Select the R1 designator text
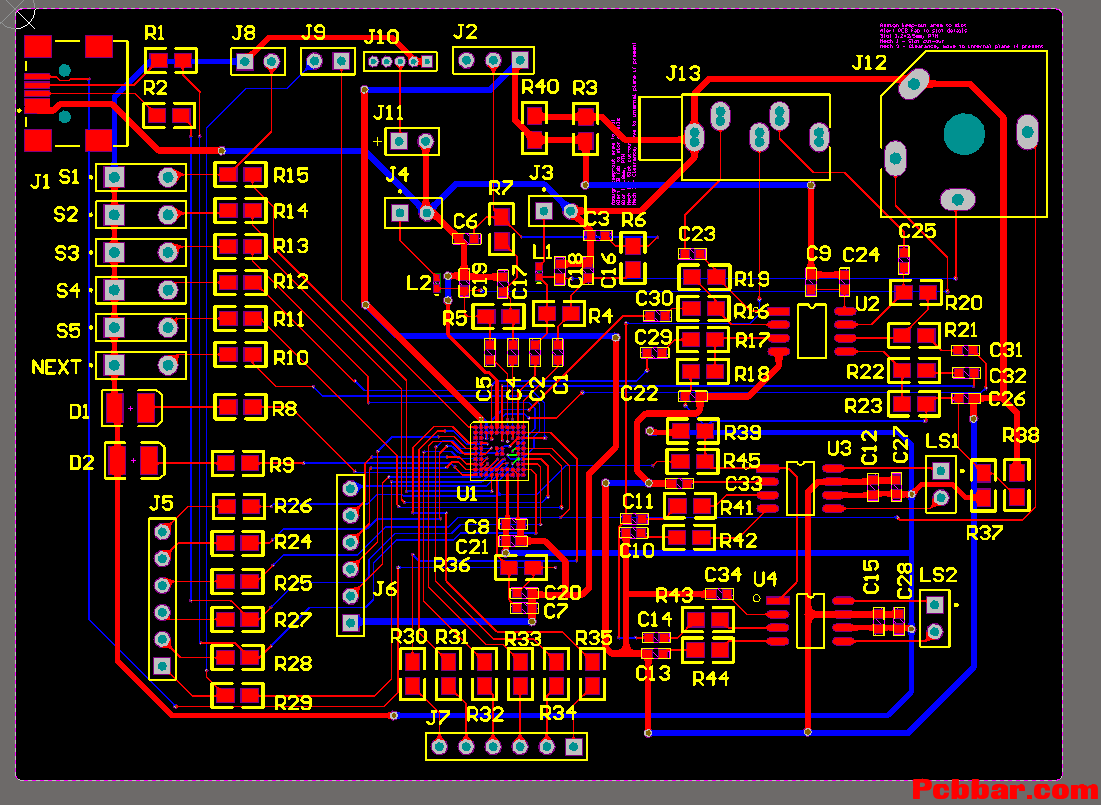Image resolution: width=1101 pixels, height=805 pixels. click(154, 33)
